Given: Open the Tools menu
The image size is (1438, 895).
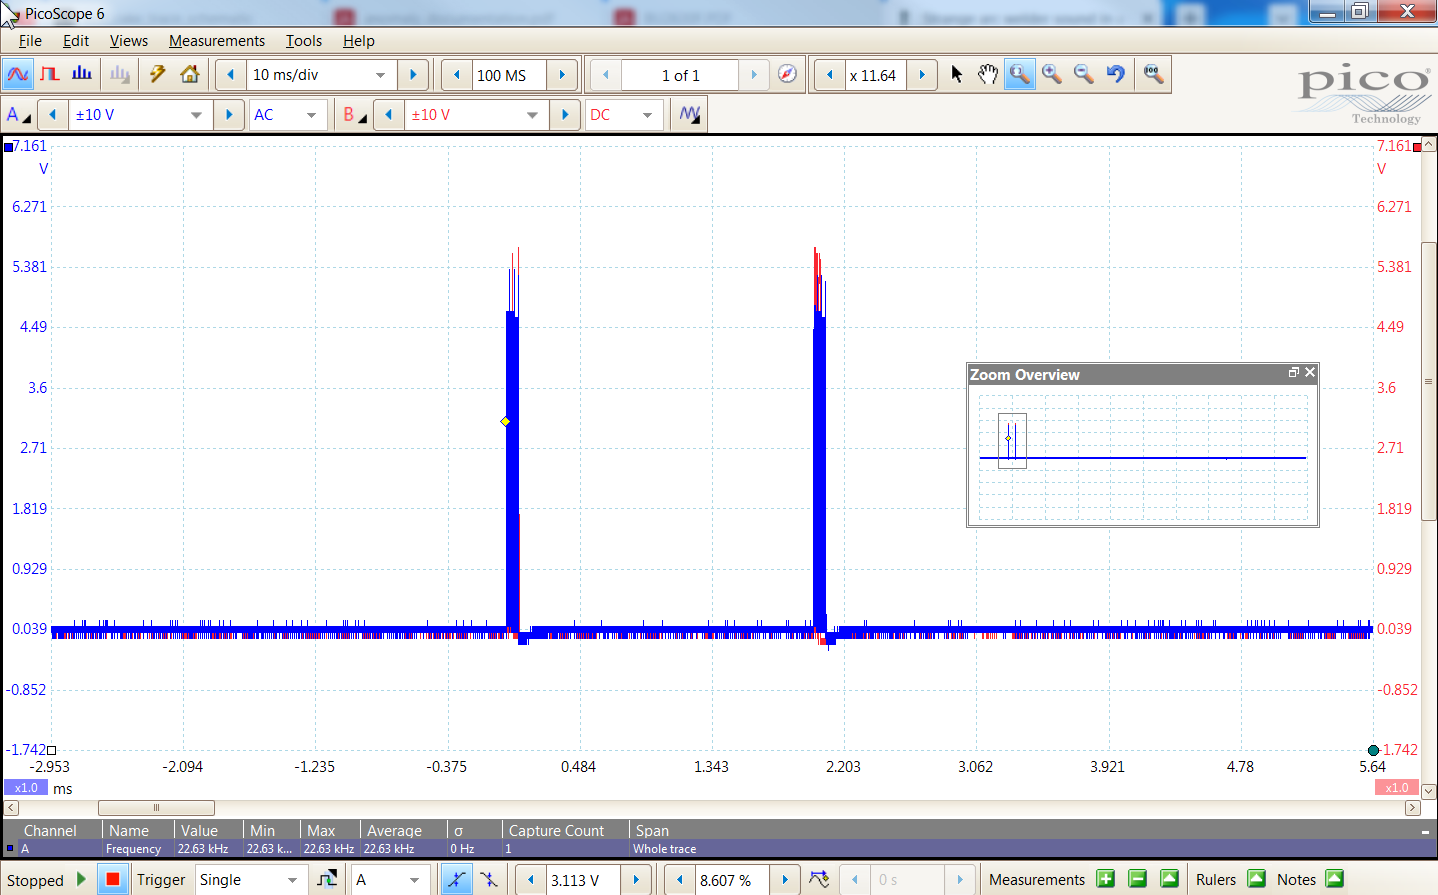Looking at the screenshot, I should (303, 41).
